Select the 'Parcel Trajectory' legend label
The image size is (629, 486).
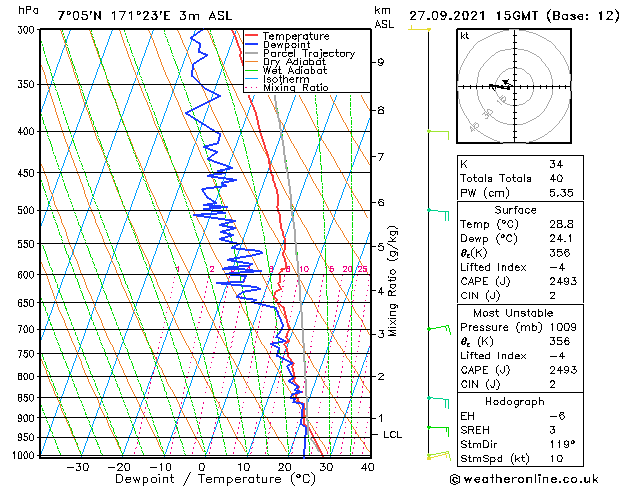point(309,53)
